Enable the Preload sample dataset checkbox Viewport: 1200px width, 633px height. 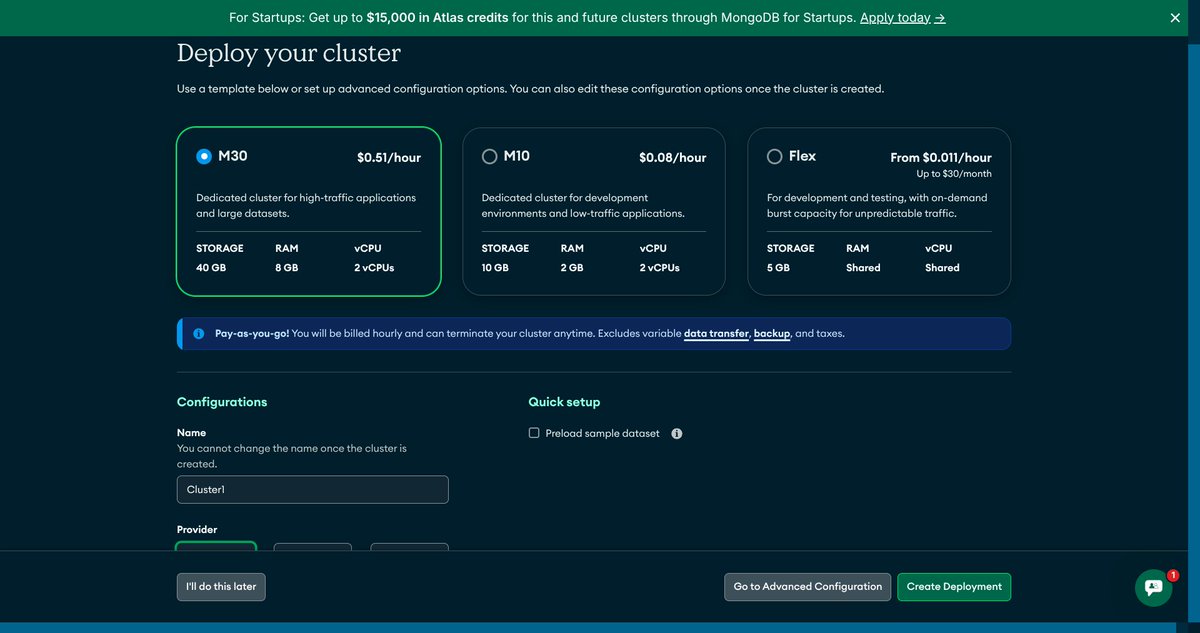(x=534, y=433)
